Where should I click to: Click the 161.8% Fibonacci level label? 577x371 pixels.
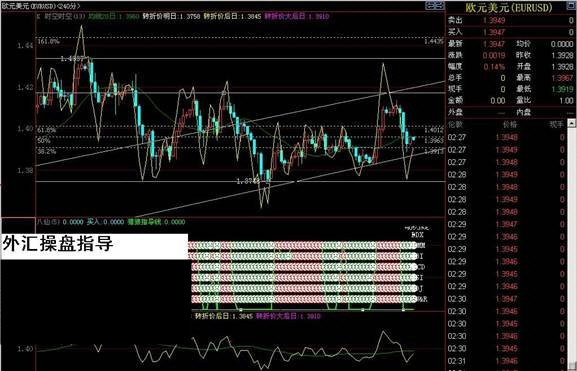[48, 42]
